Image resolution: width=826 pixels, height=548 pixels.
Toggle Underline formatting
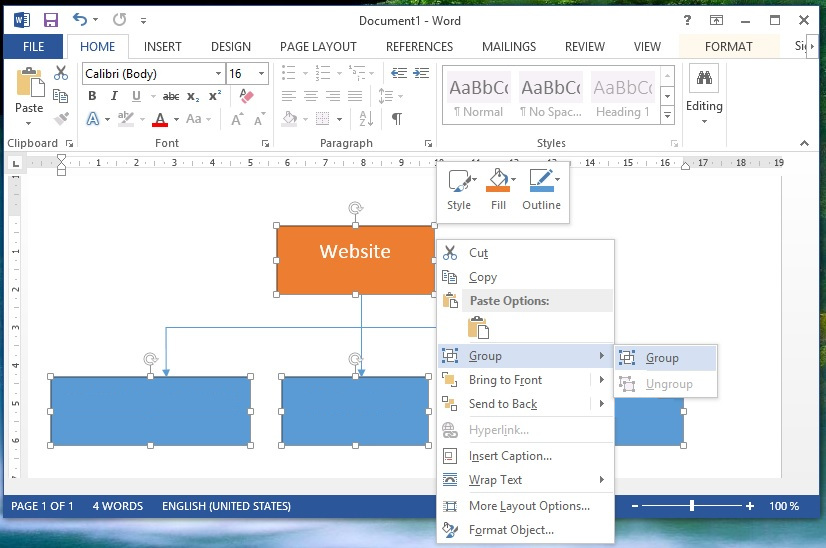click(x=136, y=96)
